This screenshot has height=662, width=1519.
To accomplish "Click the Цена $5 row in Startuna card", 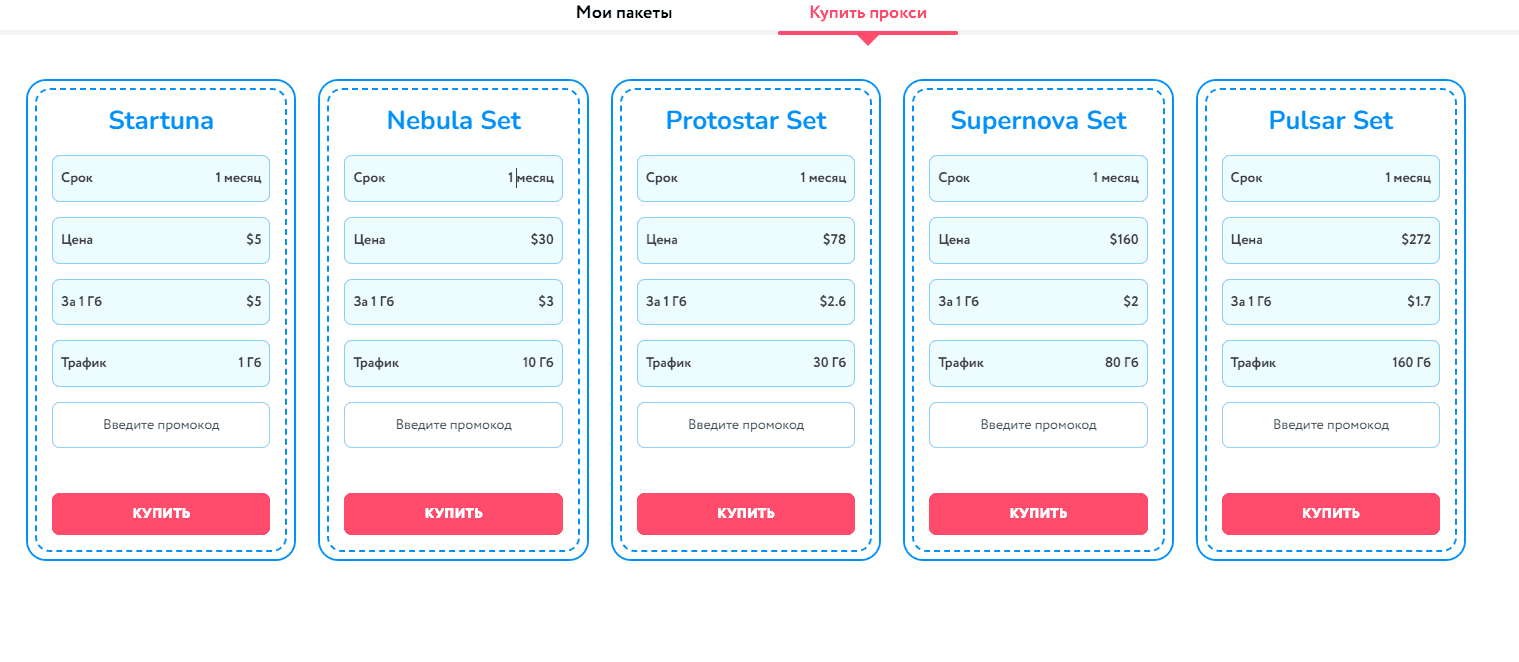I will [160, 240].
